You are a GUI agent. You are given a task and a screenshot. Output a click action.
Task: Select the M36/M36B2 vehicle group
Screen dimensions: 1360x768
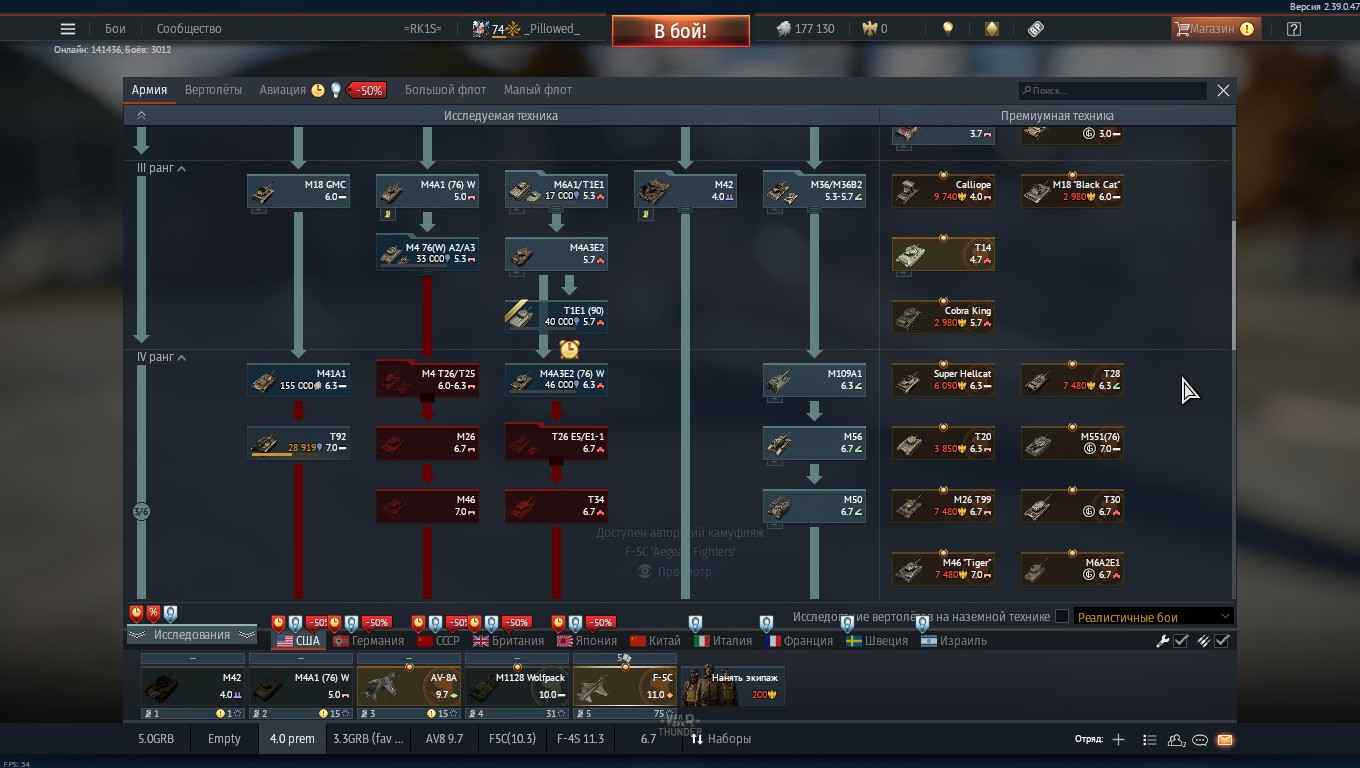click(x=814, y=191)
